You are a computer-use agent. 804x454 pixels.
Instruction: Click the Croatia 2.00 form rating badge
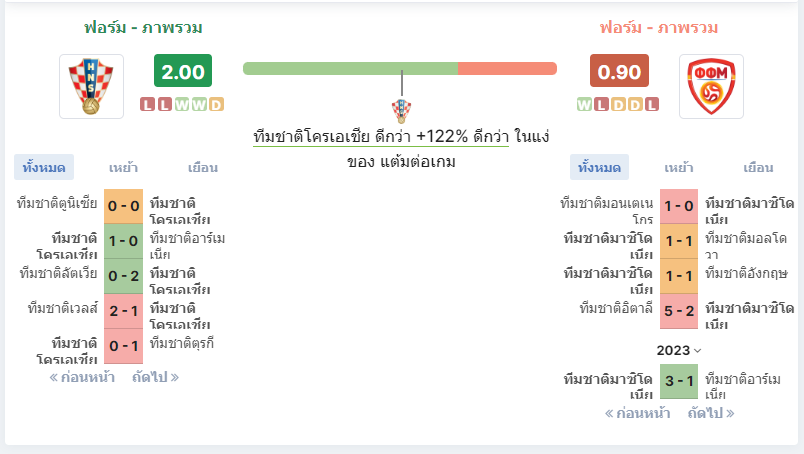click(x=183, y=72)
